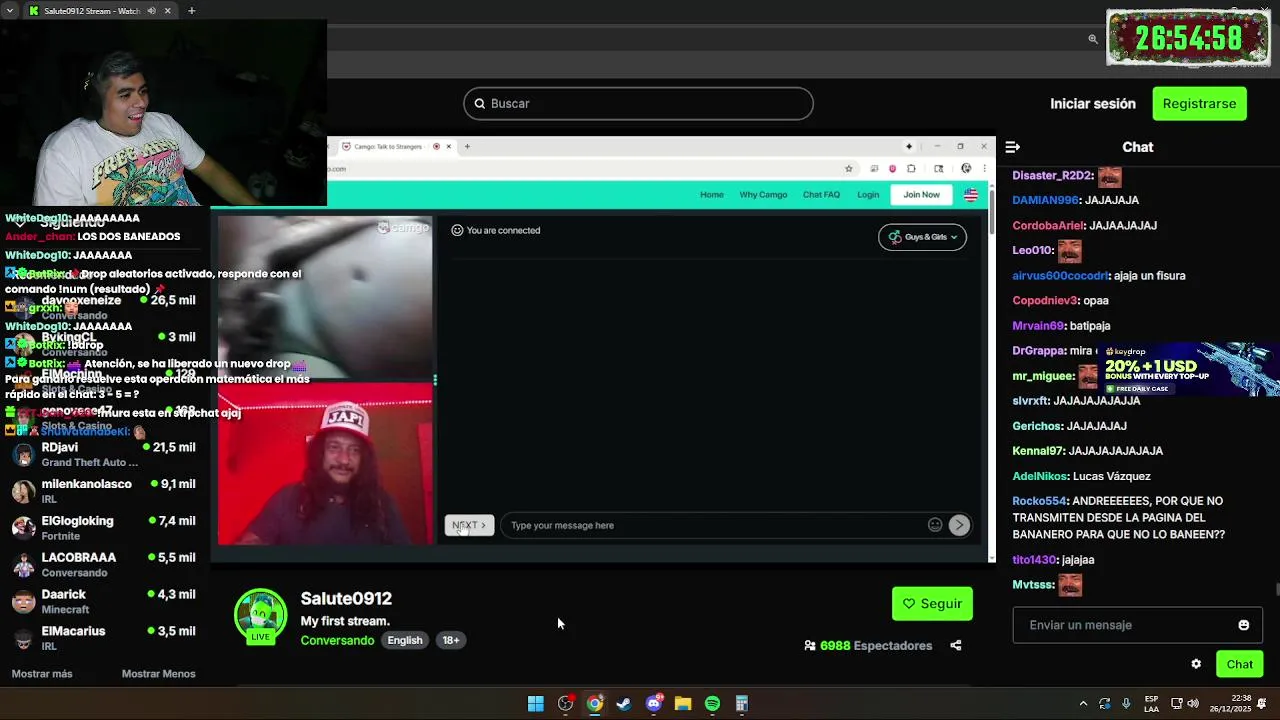The height and width of the screenshot is (720, 1280).
Task: Mute the Salute0912 Stream browser tab
Action: (152, 11)
